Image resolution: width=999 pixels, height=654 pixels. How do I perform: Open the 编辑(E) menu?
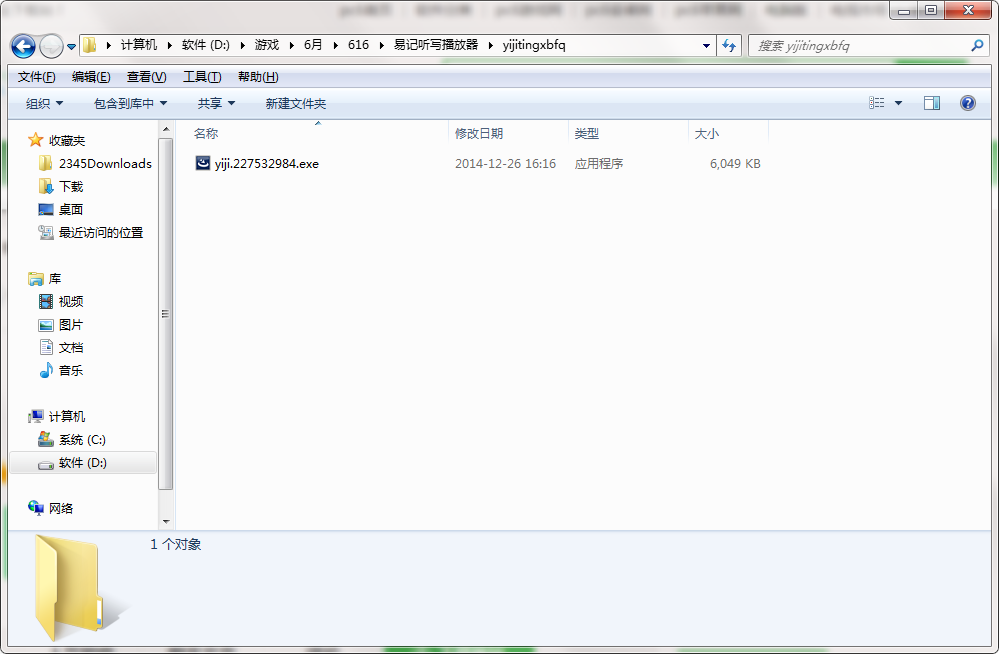(x=91, y=77)
